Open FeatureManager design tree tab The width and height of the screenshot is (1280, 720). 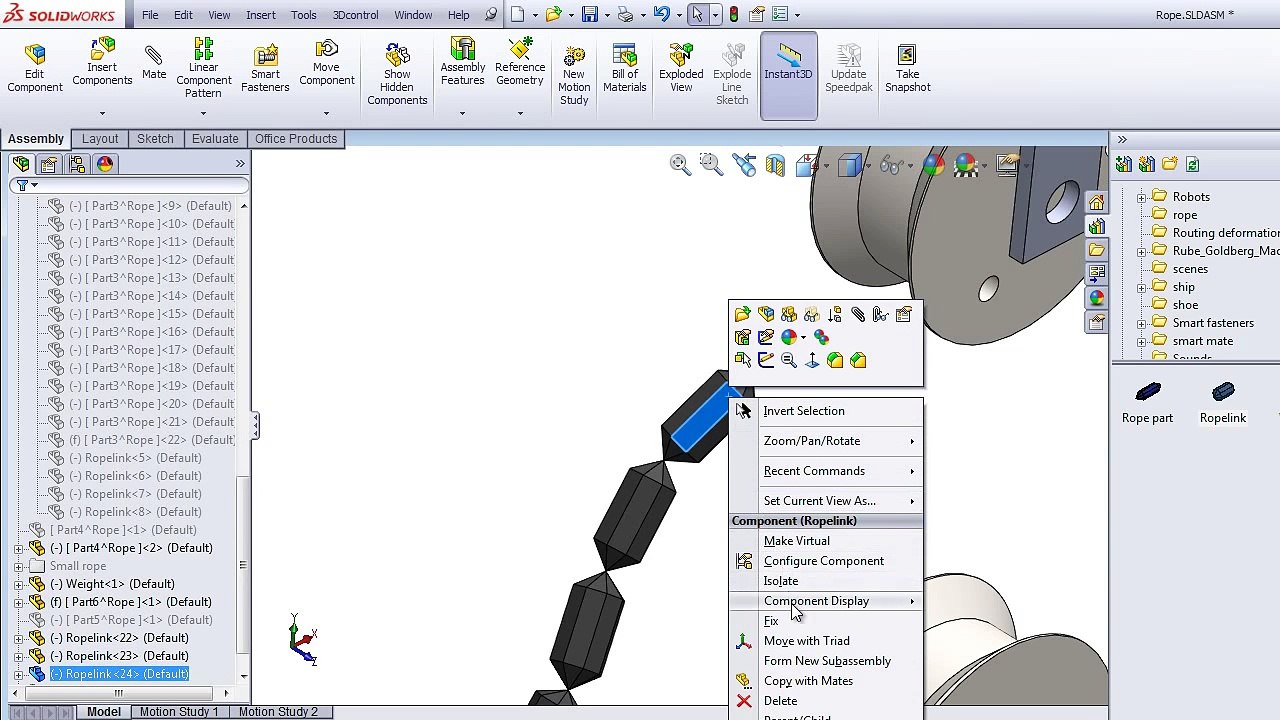tap(21, 164)
